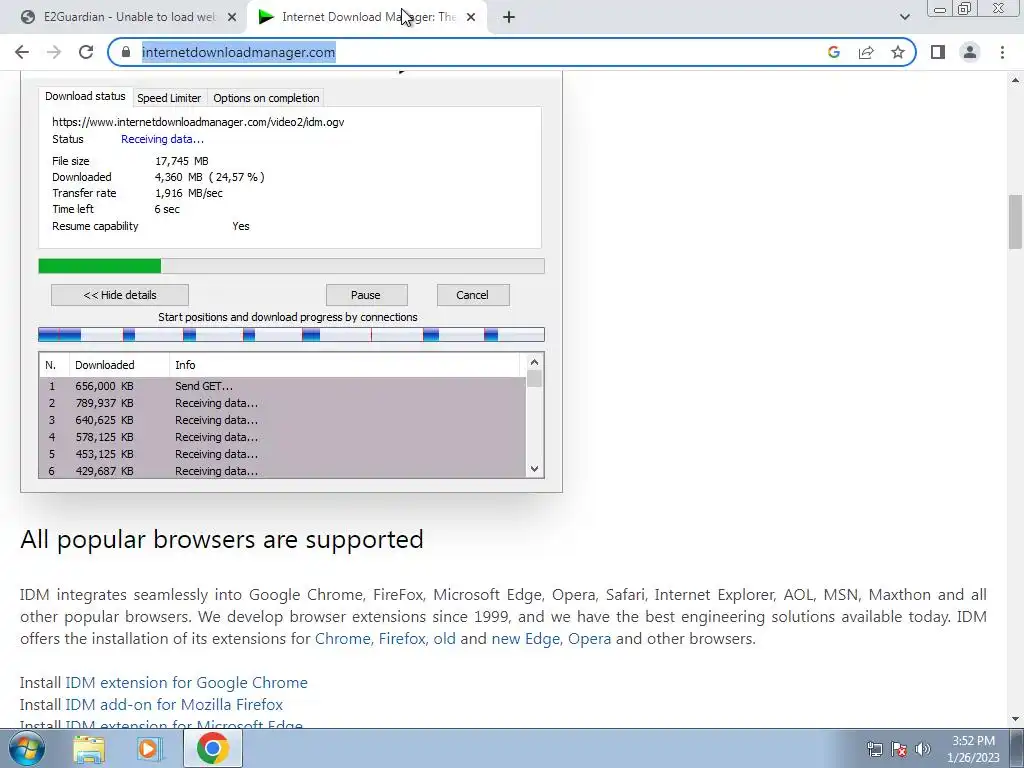
Task: Switch to the Speed Limiter tab
Action: (169, 98)
